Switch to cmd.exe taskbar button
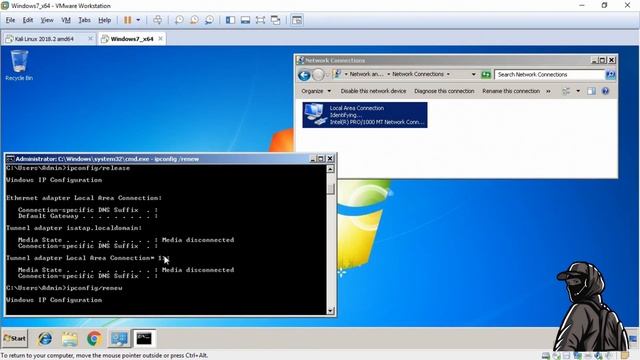640x360 pixels. pos(144,339)
